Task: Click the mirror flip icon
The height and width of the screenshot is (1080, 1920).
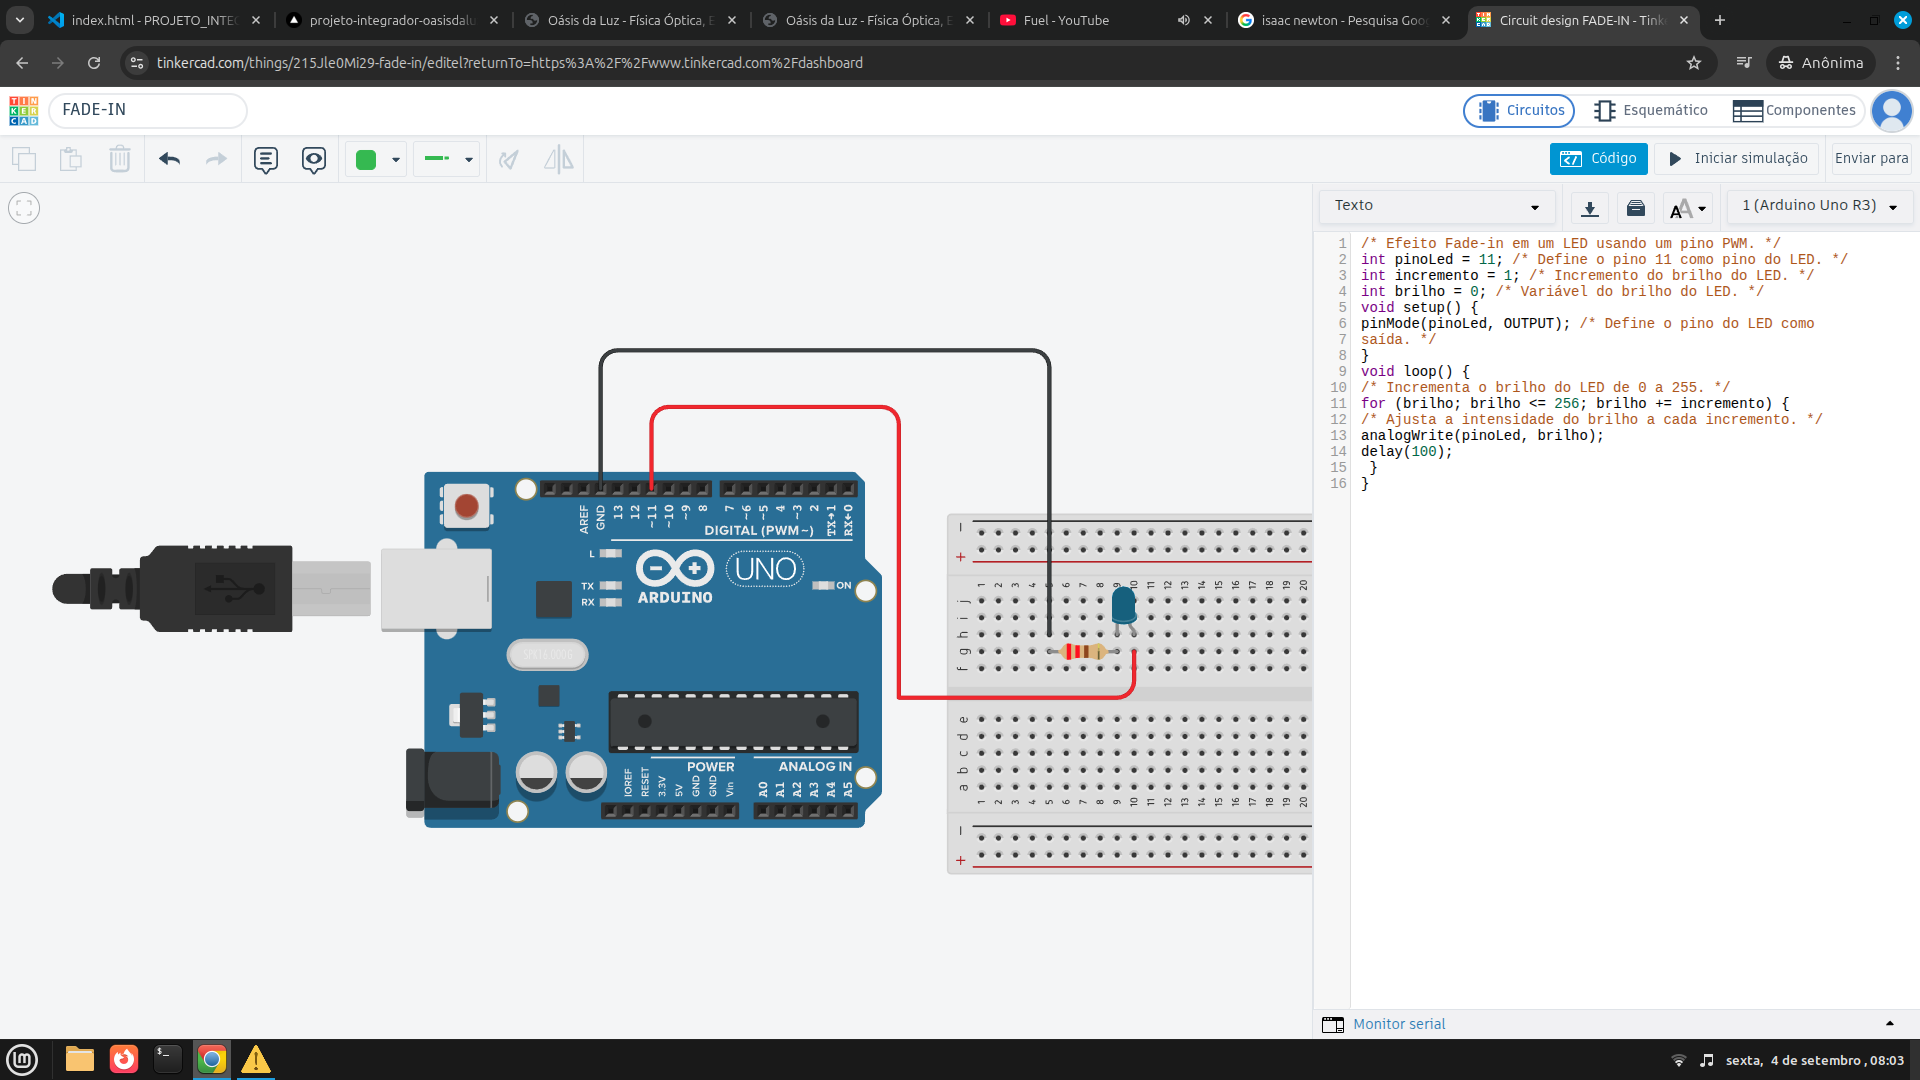Action: [x=558, y=159]
